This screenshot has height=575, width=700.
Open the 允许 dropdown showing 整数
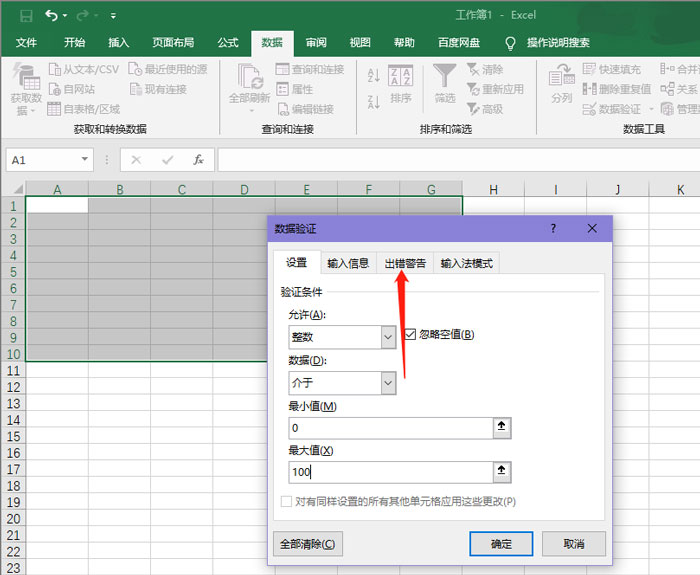coord(388,338)
